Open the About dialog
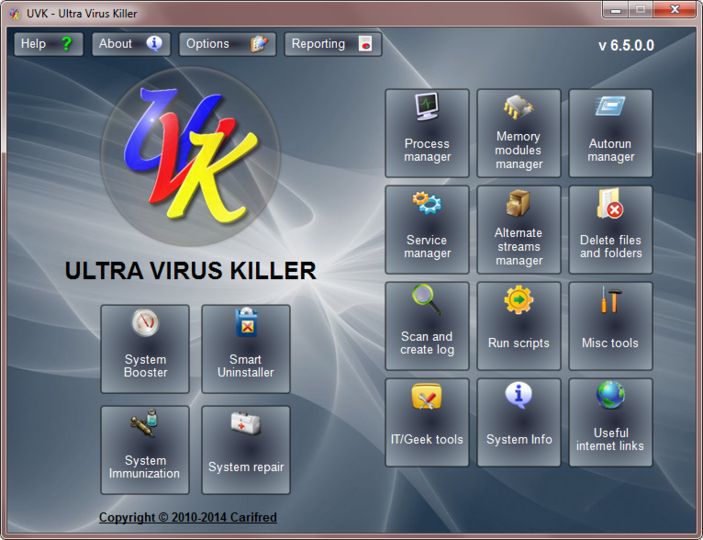The image size is (703, 540). (131, 44)
